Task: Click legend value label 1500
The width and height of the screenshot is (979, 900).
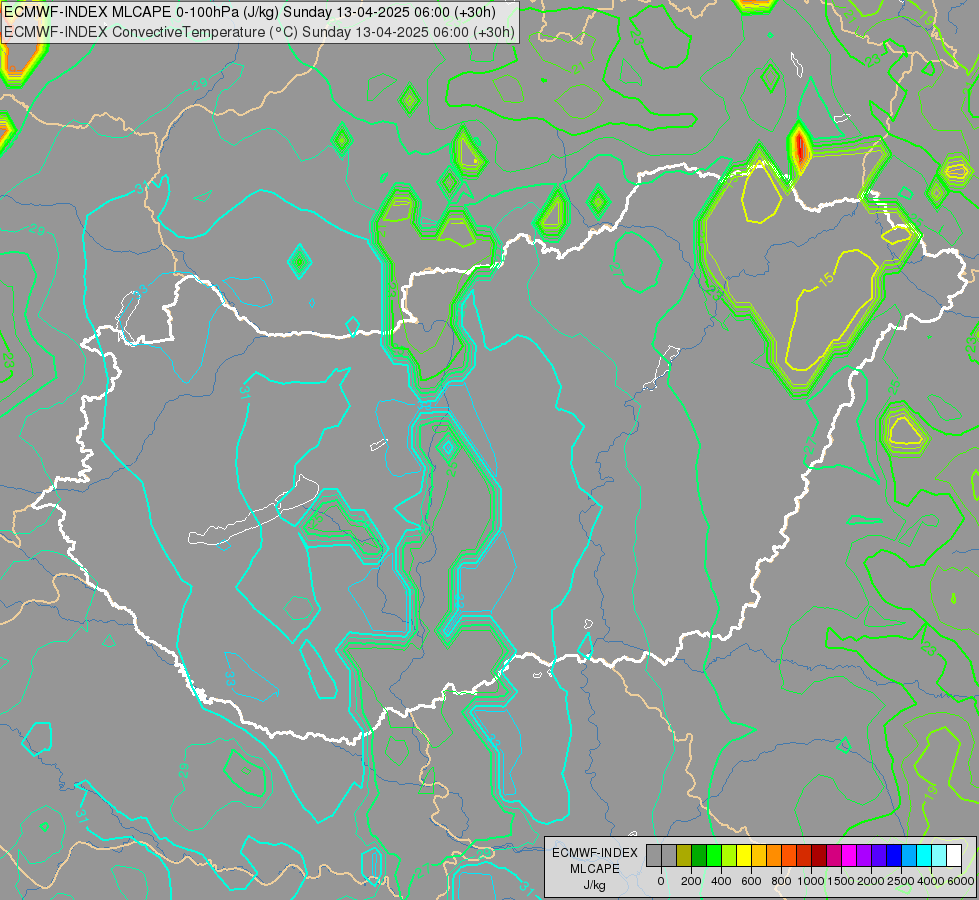Action: click(x=841, y=881)
